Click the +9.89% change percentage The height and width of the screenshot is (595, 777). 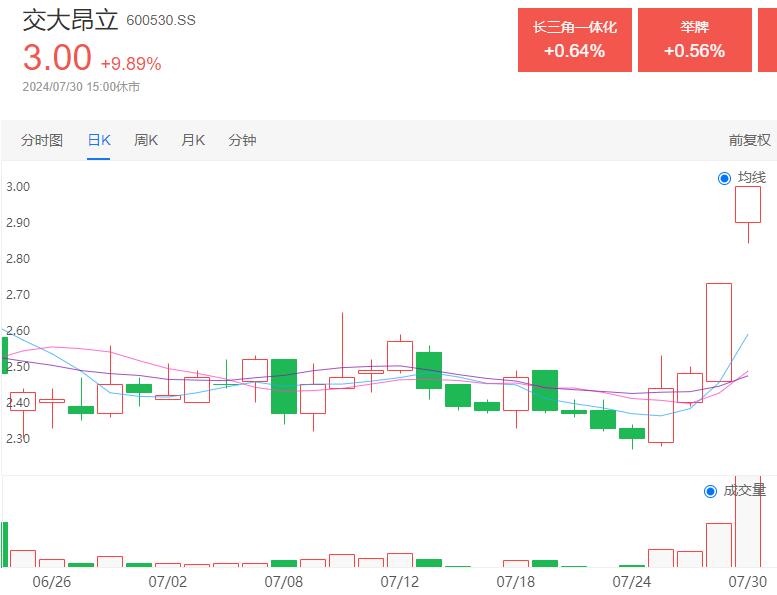click(130, 64)
